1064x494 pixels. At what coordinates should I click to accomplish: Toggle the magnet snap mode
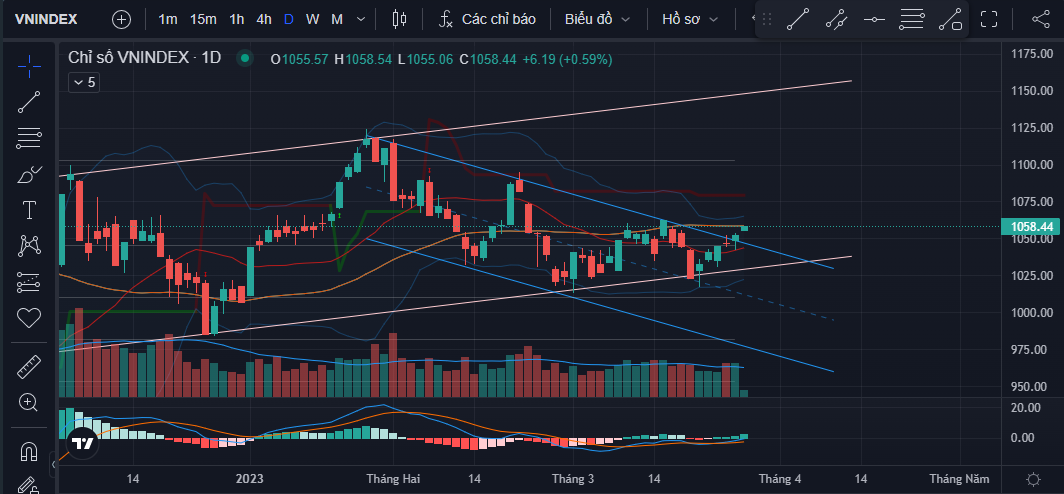click(x=29, y=450)
